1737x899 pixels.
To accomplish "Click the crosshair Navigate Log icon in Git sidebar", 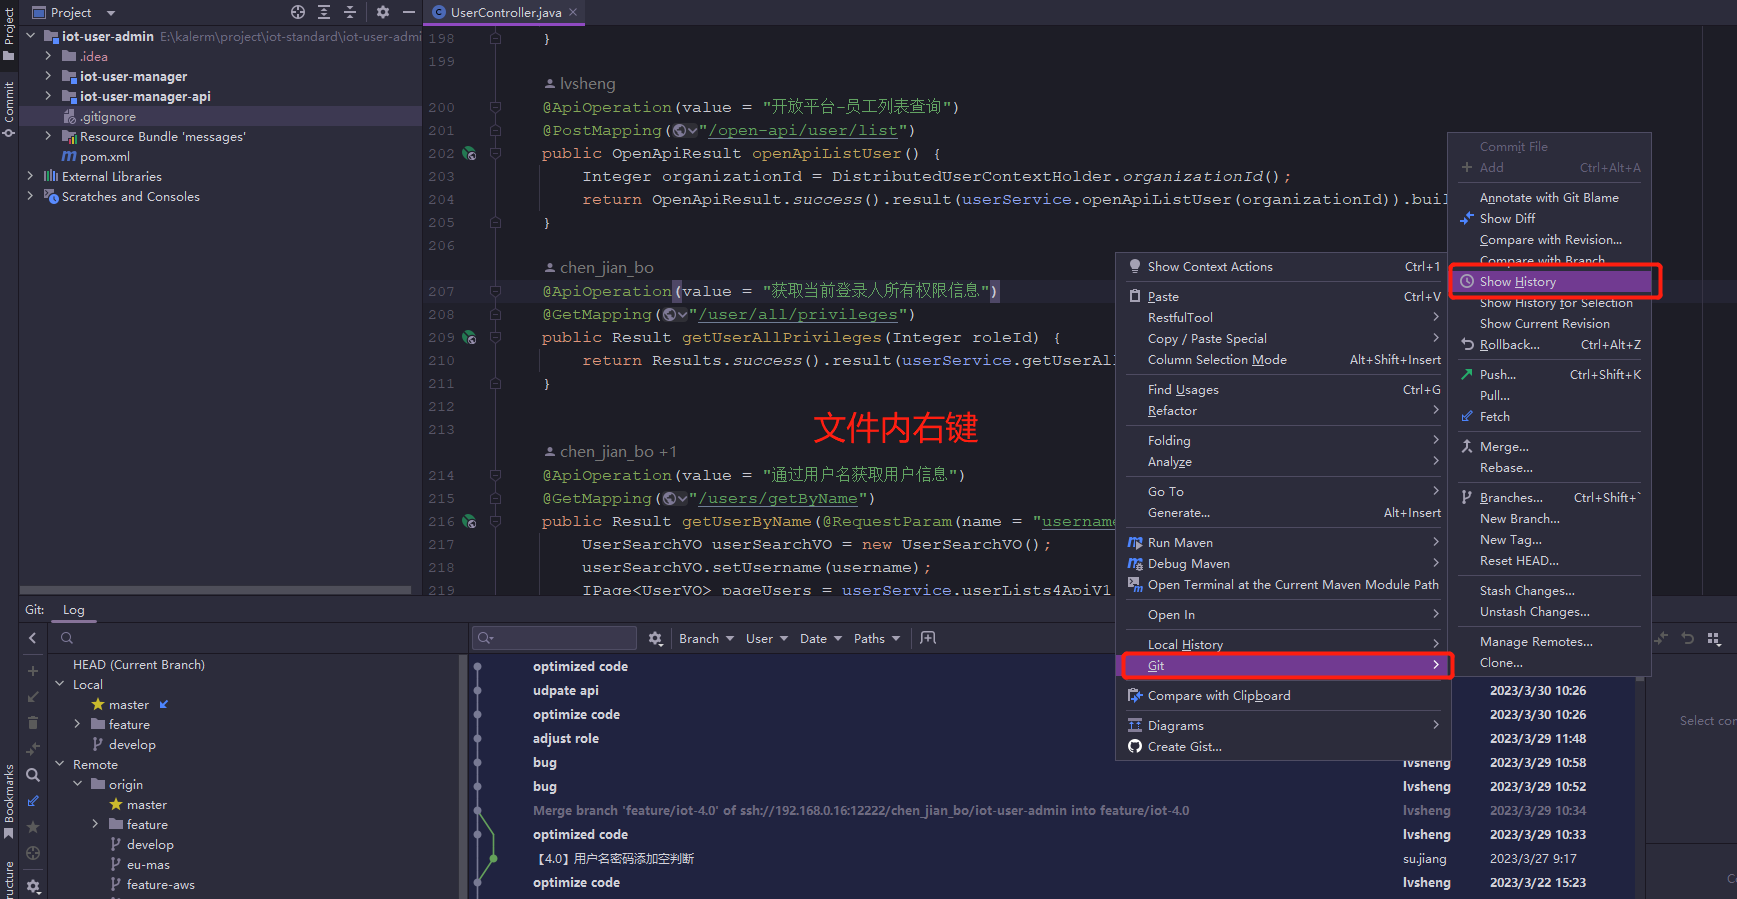I will (33, 853).
